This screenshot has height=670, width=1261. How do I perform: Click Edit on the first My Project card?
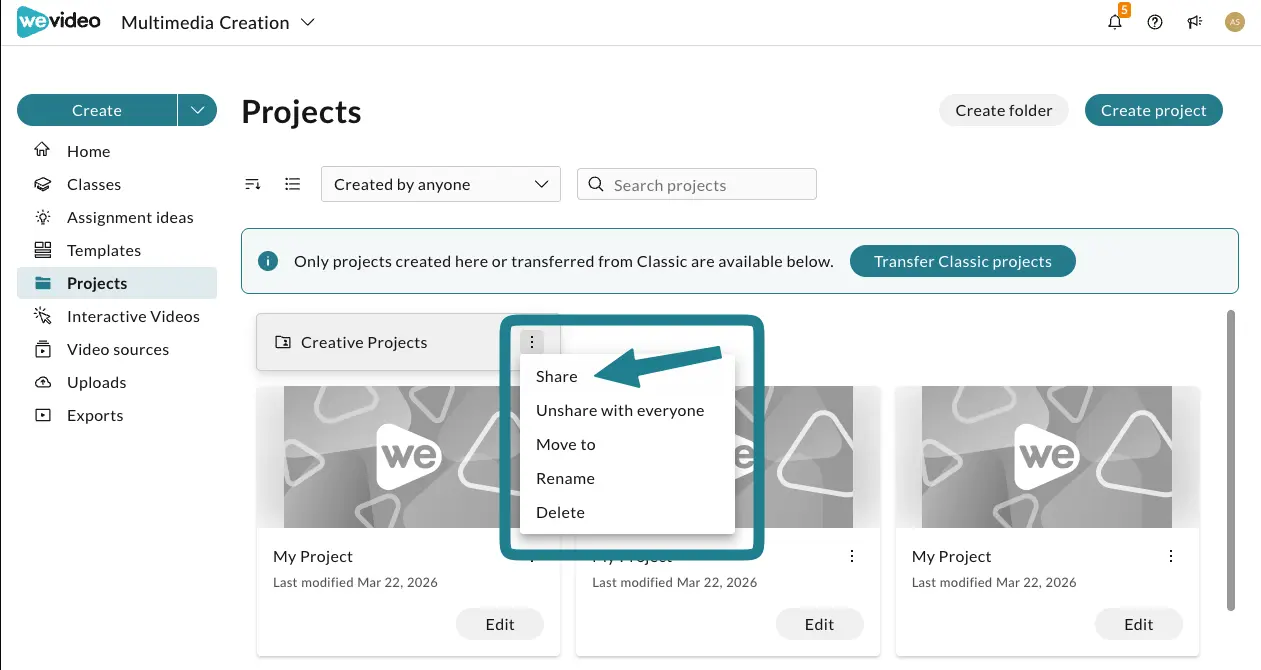(500, 624)
